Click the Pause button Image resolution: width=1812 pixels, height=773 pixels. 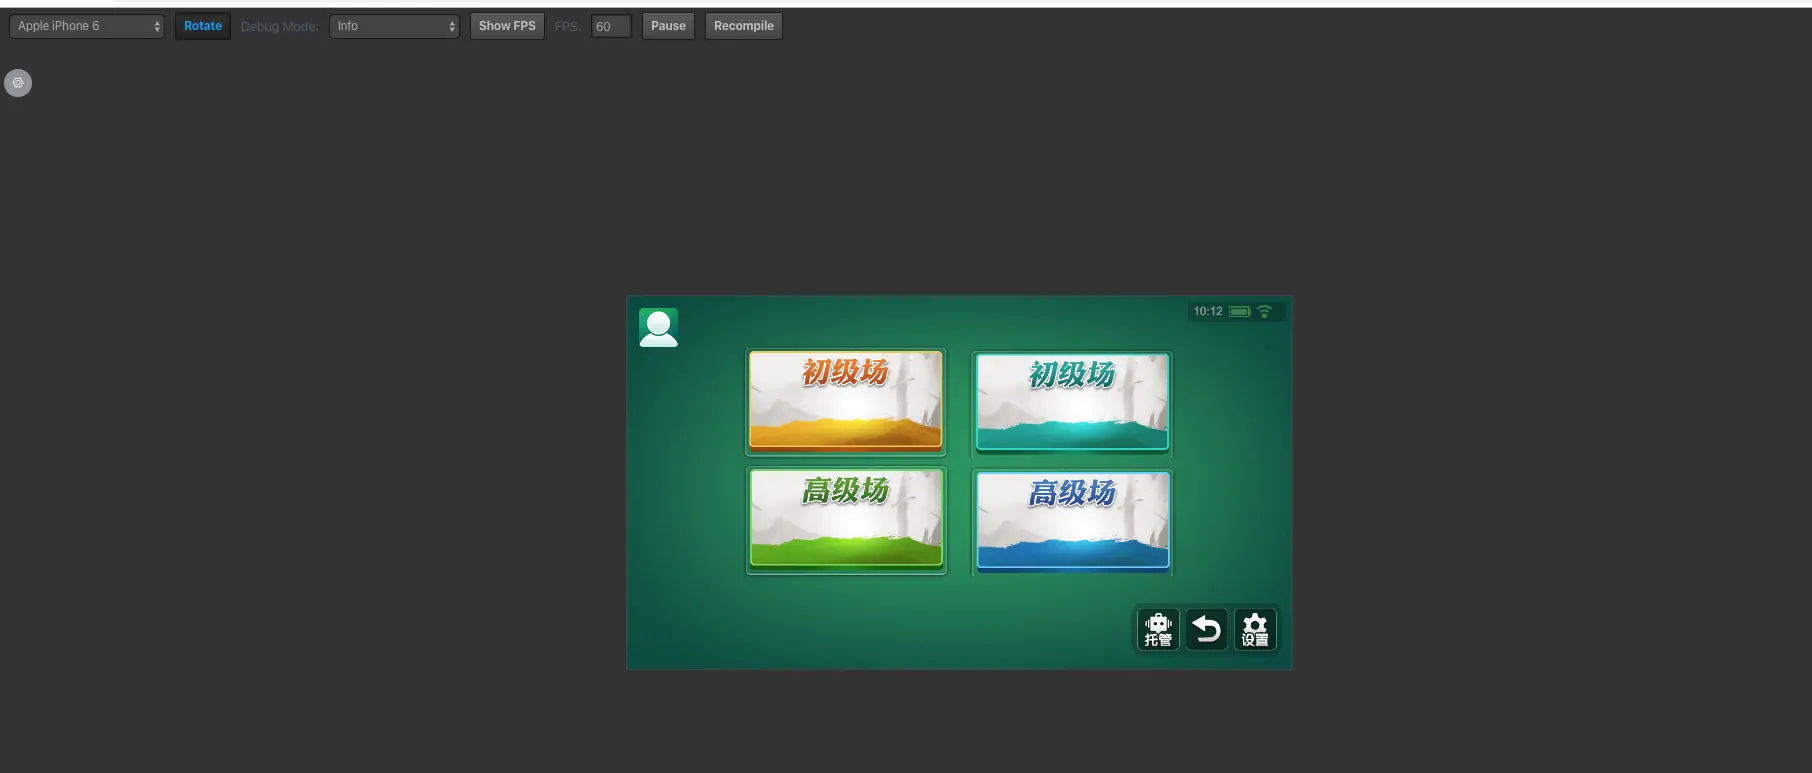(x=668, y=26)
